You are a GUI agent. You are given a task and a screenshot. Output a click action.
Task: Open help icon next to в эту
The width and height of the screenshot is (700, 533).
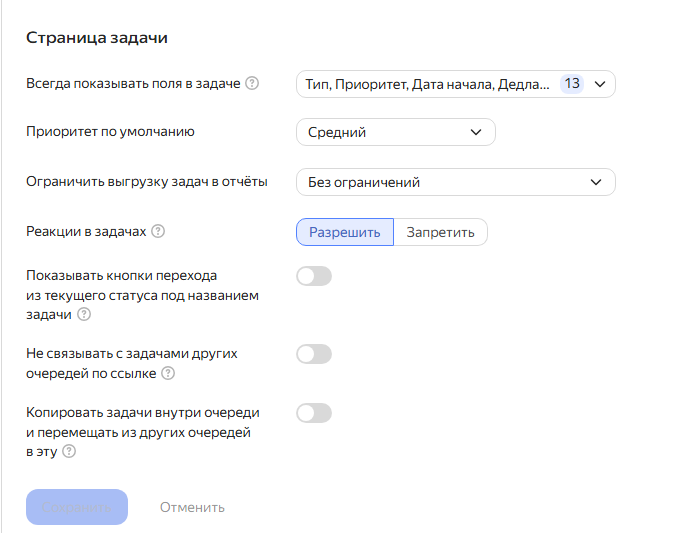click(x=69, y=451)
